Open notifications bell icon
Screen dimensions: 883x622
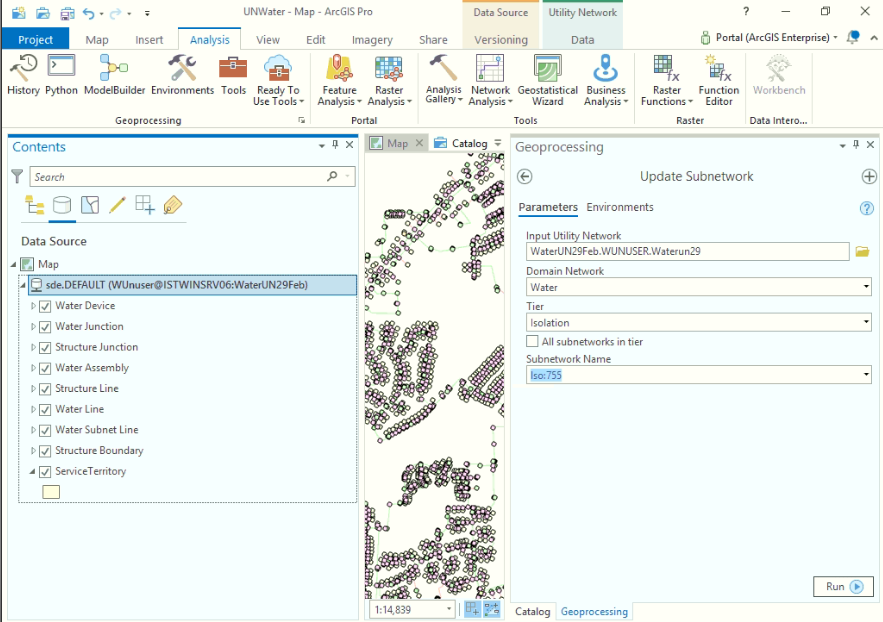point(853,37)
